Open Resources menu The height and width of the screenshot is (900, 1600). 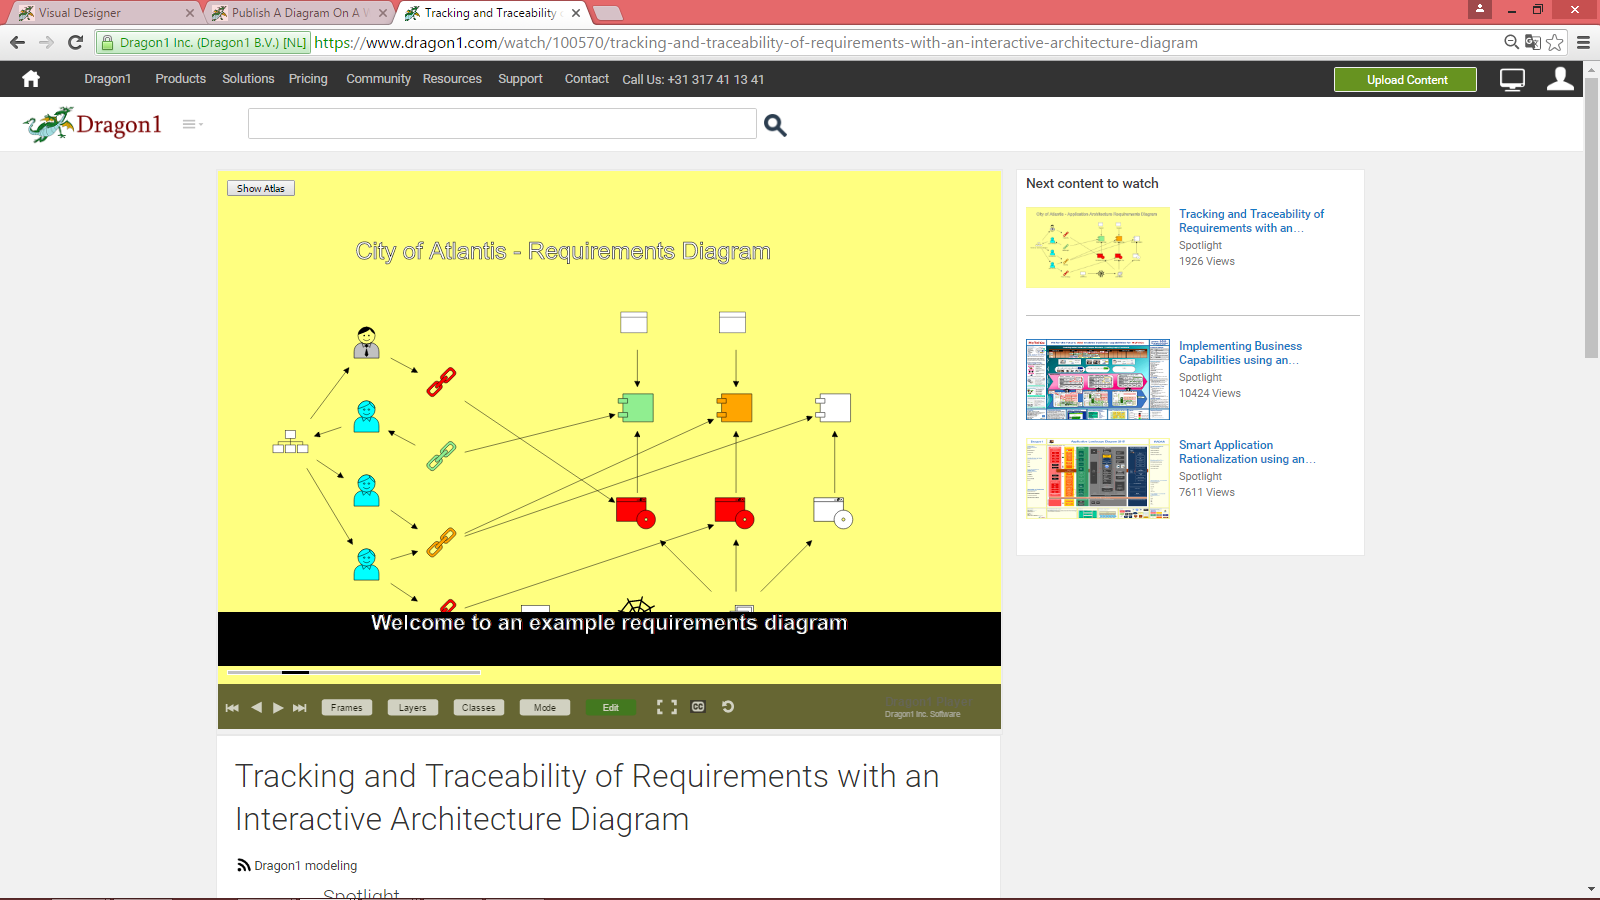[x=452, y=79]
